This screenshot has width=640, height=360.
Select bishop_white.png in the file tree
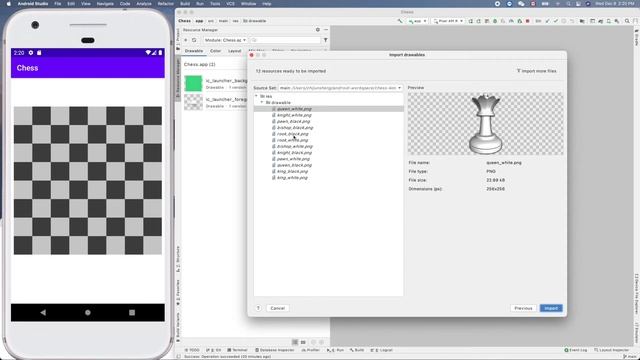pos(295,146)
